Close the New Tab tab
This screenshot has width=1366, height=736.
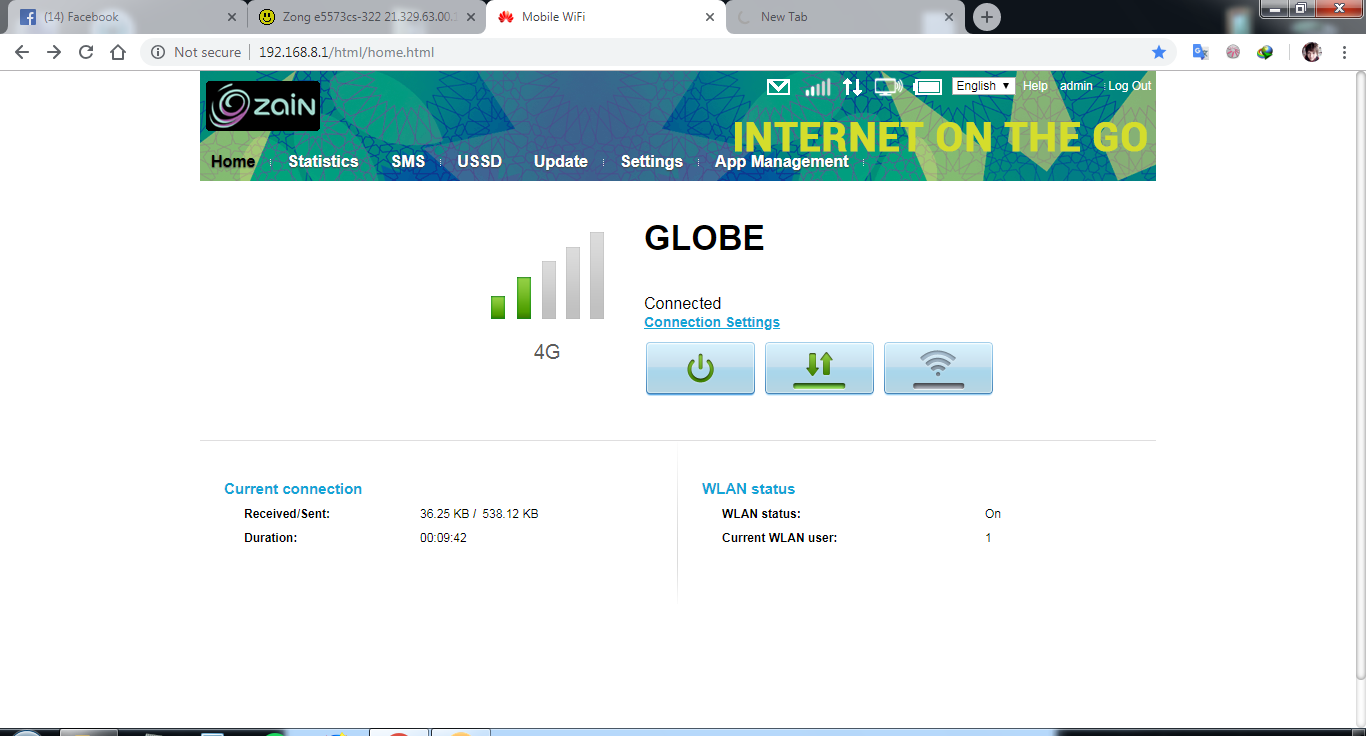pos(949,17)
